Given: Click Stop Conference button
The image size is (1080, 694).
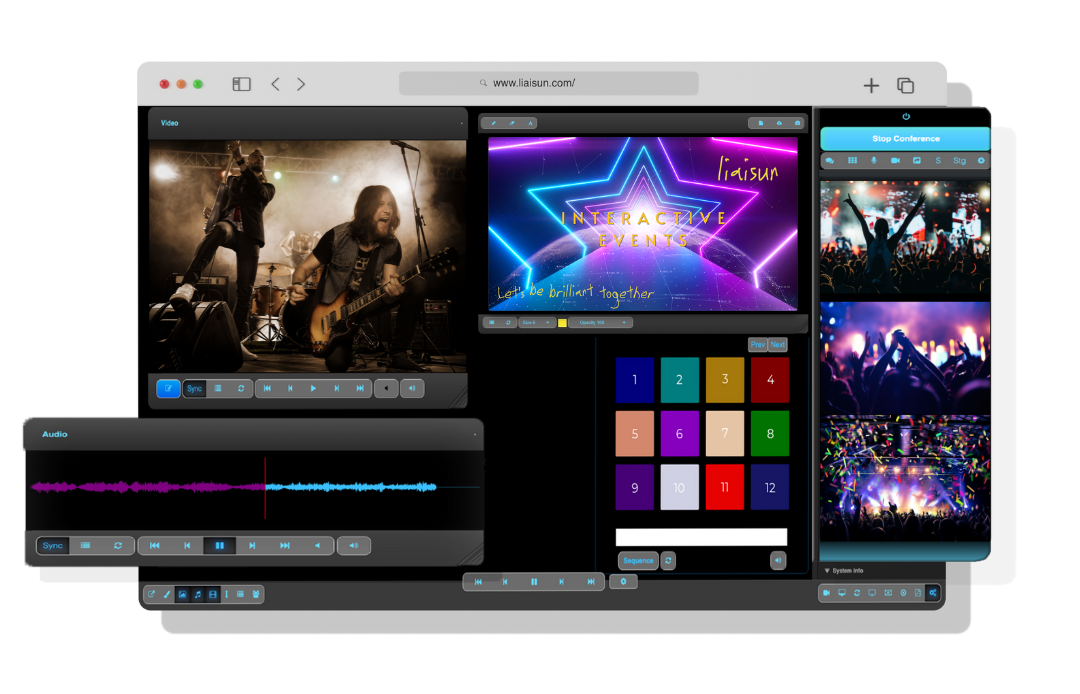Looking at the screenshot, I should click(905, 138).
